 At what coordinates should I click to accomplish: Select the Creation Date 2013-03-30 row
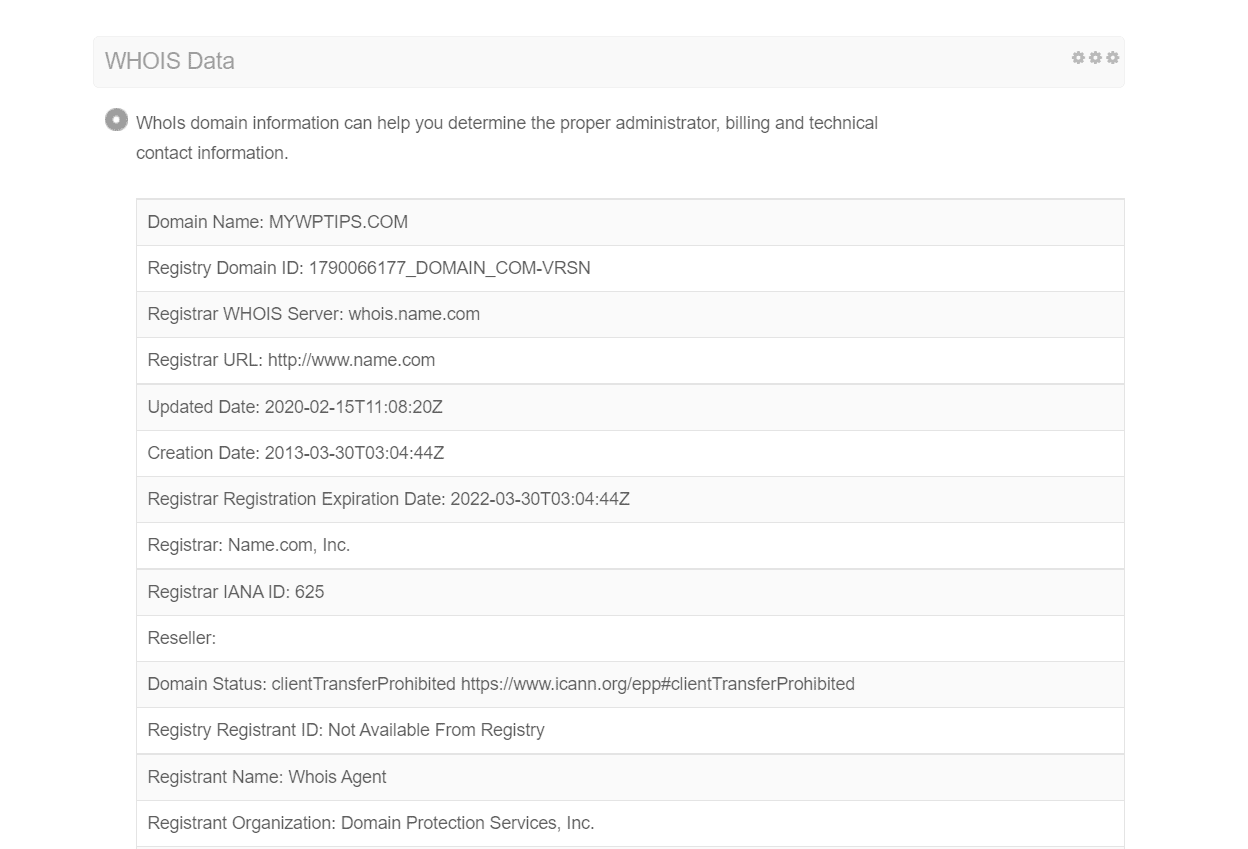click(630, 453)
